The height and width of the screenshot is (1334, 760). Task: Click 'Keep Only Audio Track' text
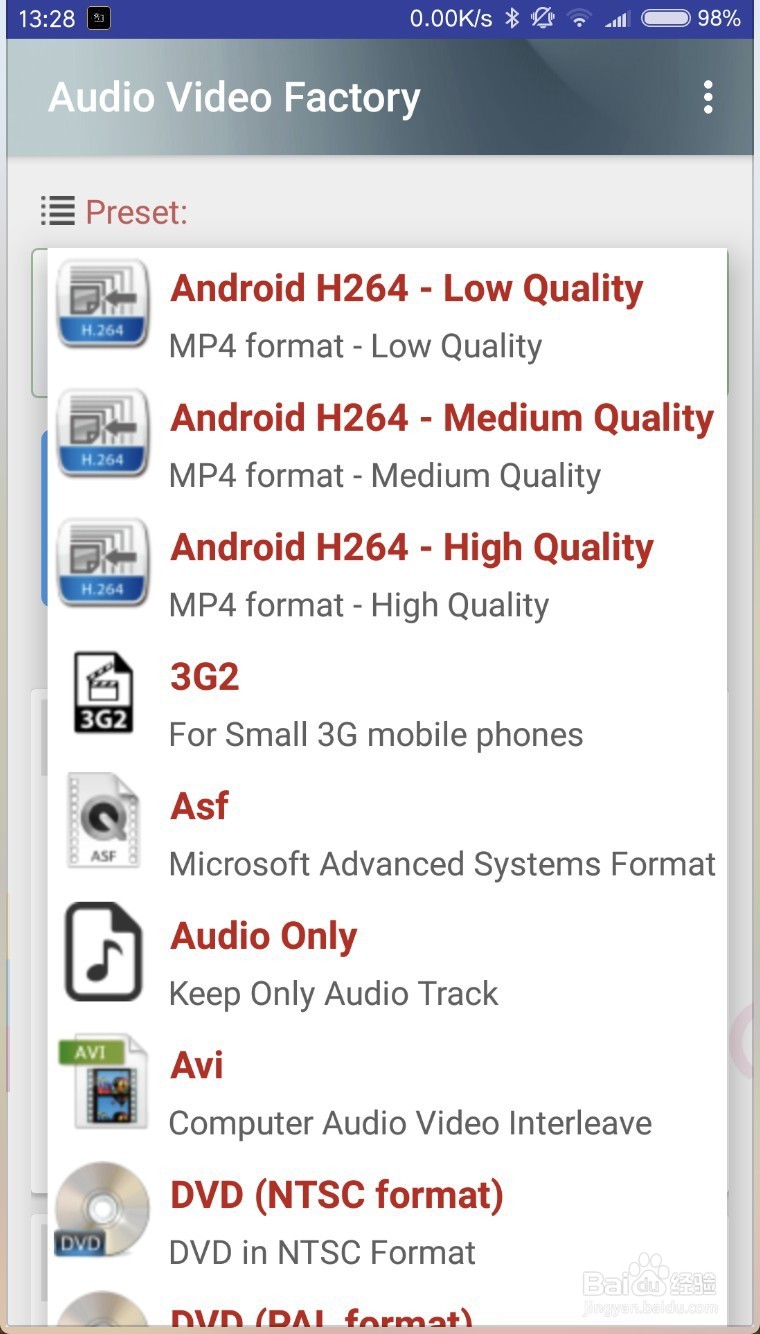coord(333,994)
